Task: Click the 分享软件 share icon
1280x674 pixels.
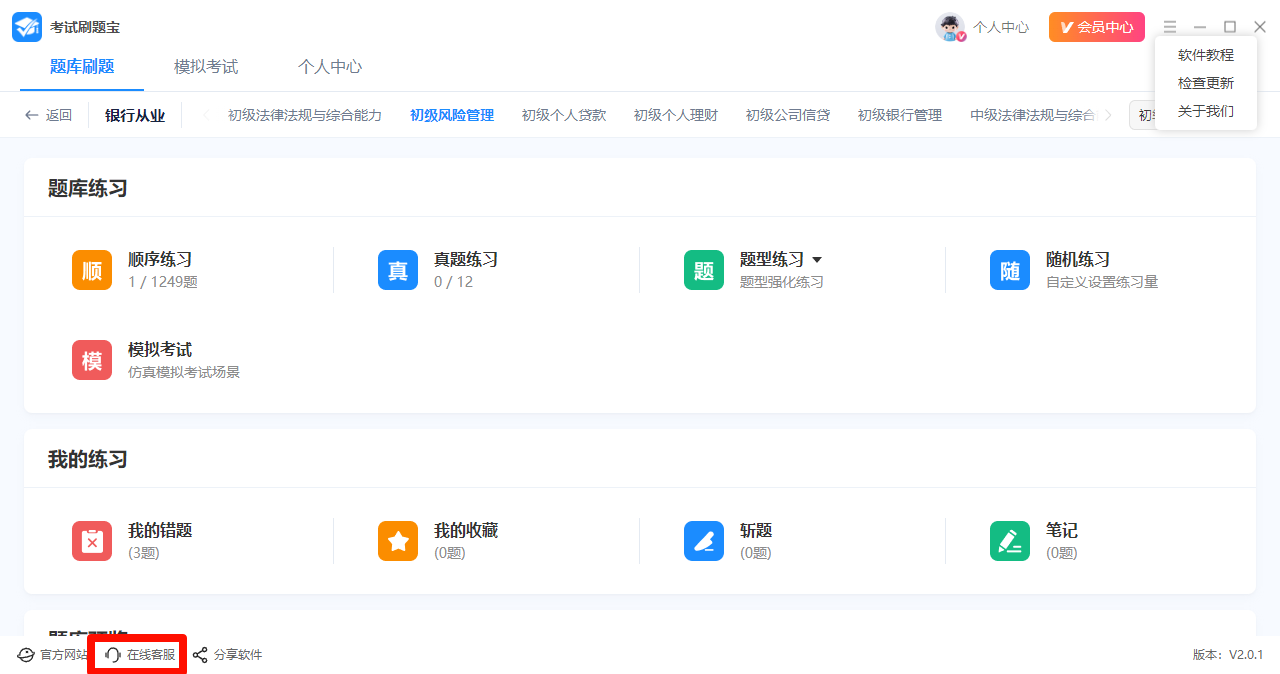Action: click(200, 655)
